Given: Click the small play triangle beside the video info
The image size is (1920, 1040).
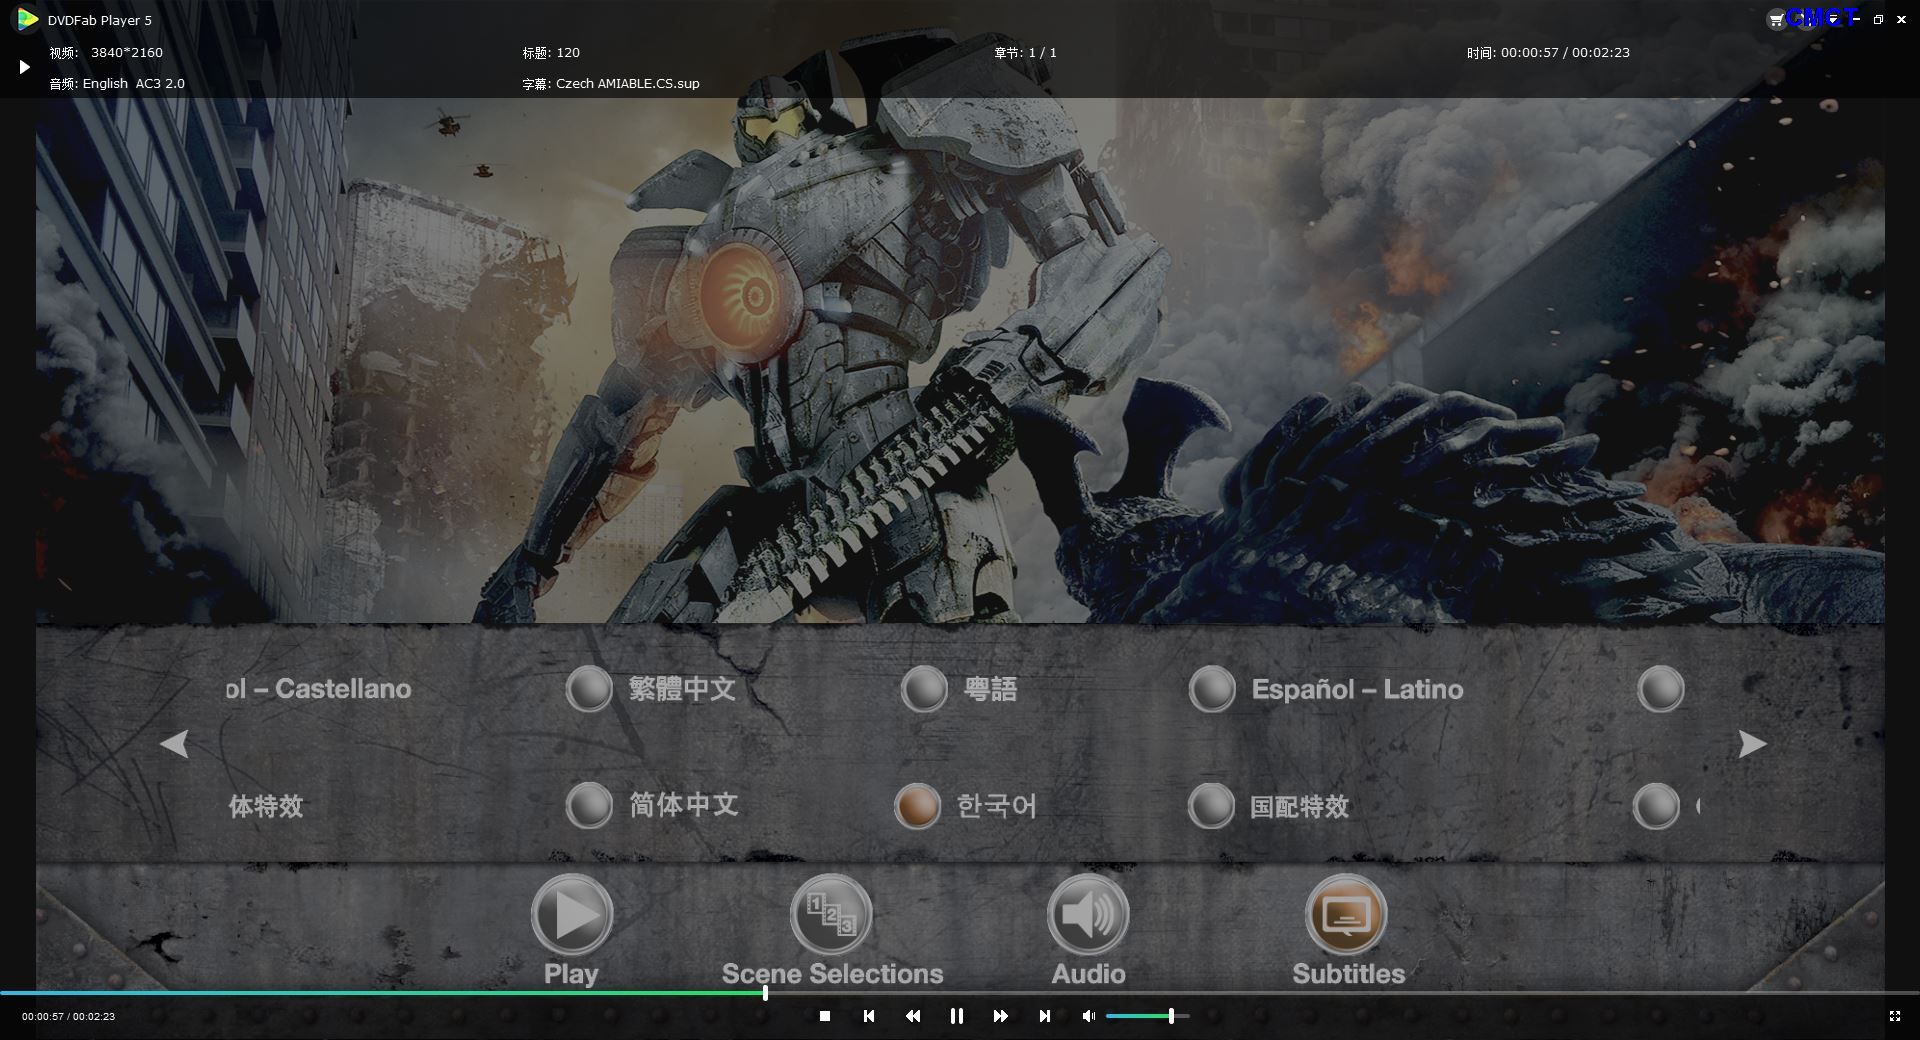Looking at the screenshot, I should pyautogui.click(x=25, y=67).
